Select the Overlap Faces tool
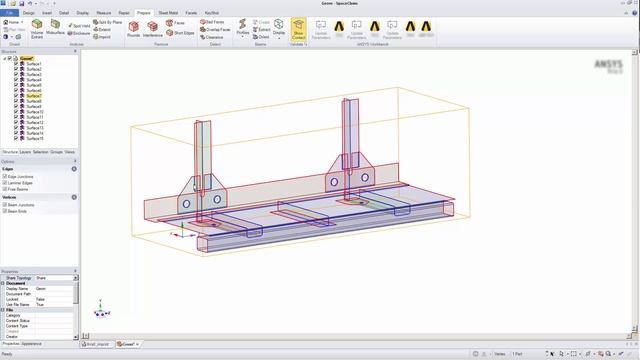This screenshot has height=360, width=640. (x=215, y=29)
